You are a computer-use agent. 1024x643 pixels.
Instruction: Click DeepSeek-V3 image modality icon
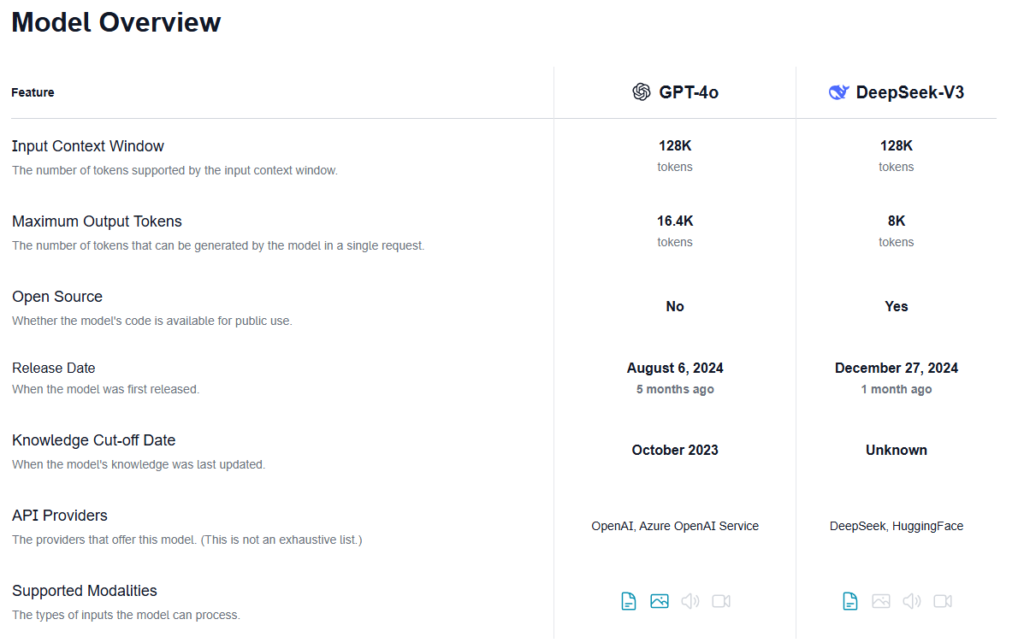coord(881,601)
